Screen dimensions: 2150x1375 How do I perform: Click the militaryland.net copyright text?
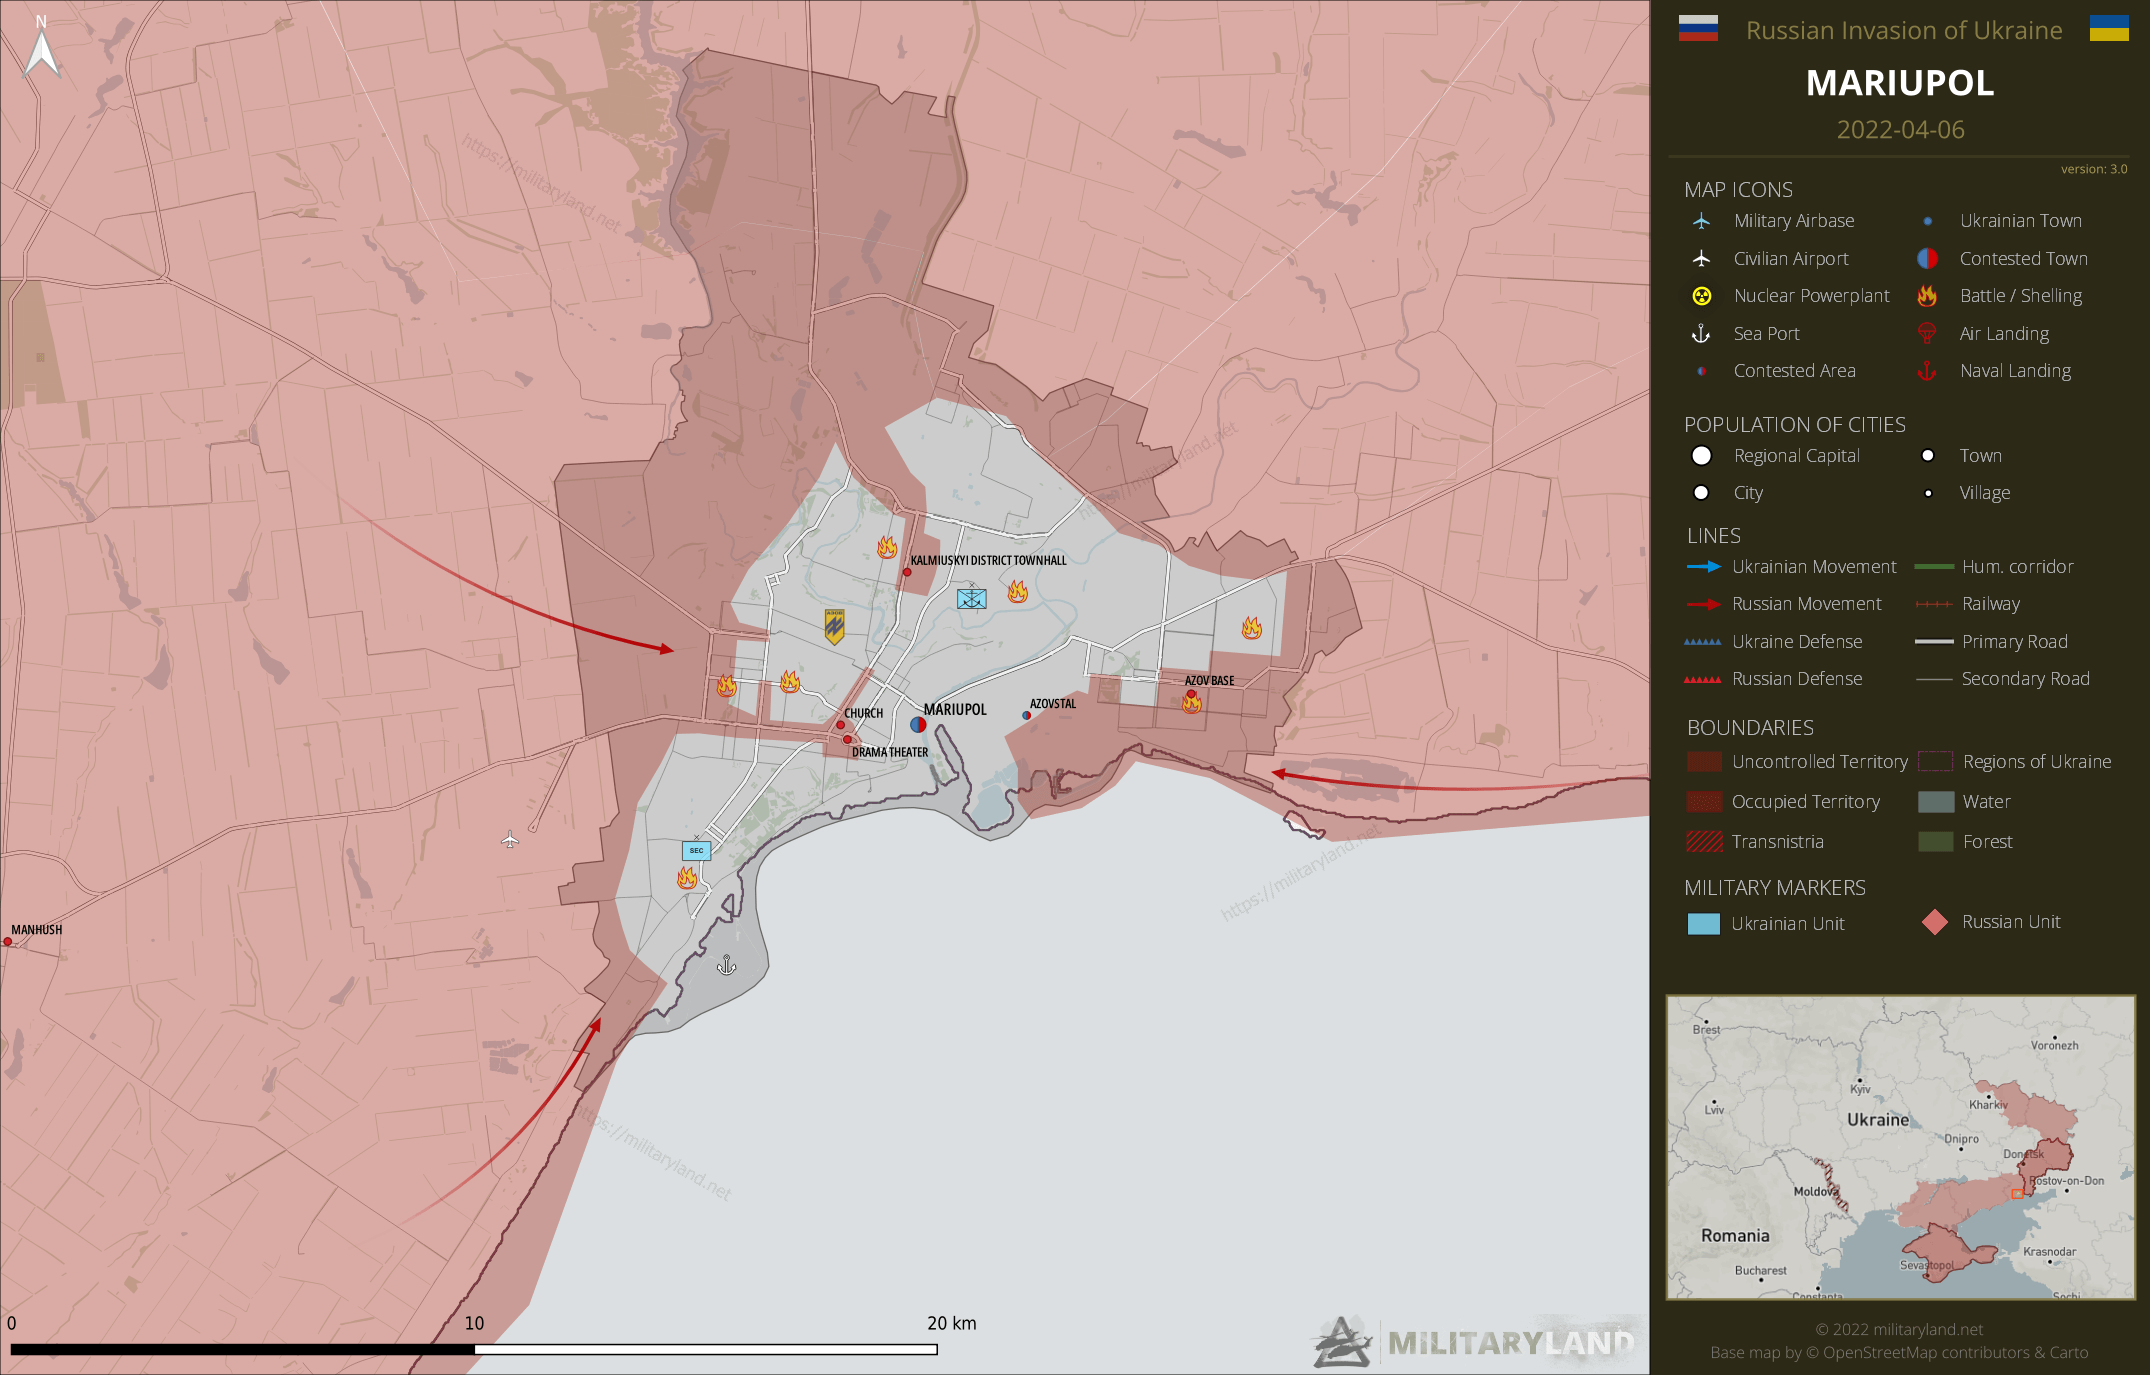point(1899,1329)
